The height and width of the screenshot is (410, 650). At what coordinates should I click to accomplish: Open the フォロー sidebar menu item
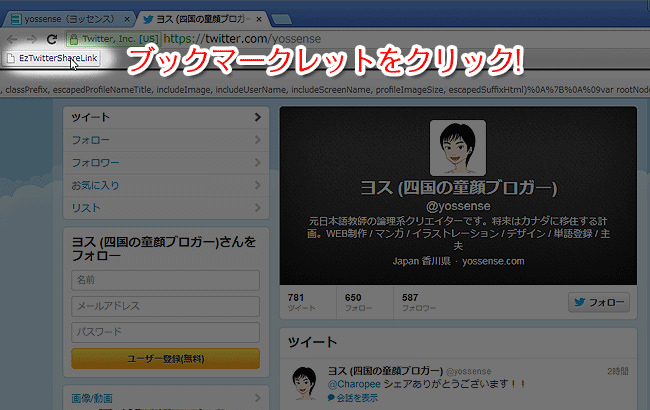tap(166, 140)
